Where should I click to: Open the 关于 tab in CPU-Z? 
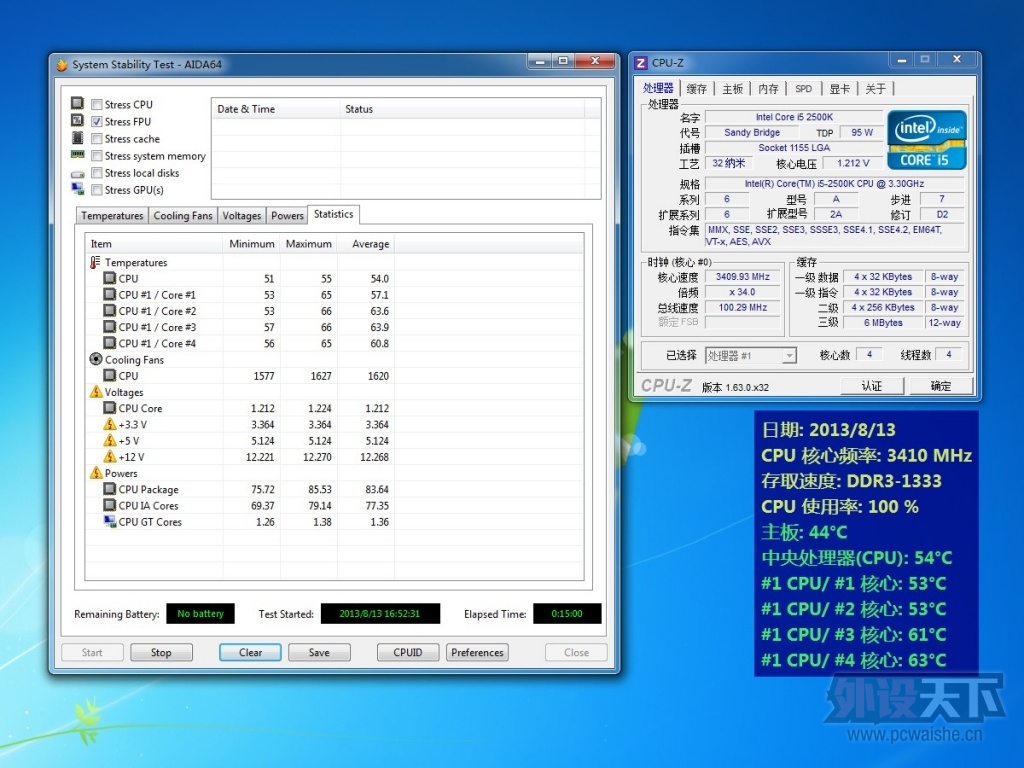(x=876, y=89)
